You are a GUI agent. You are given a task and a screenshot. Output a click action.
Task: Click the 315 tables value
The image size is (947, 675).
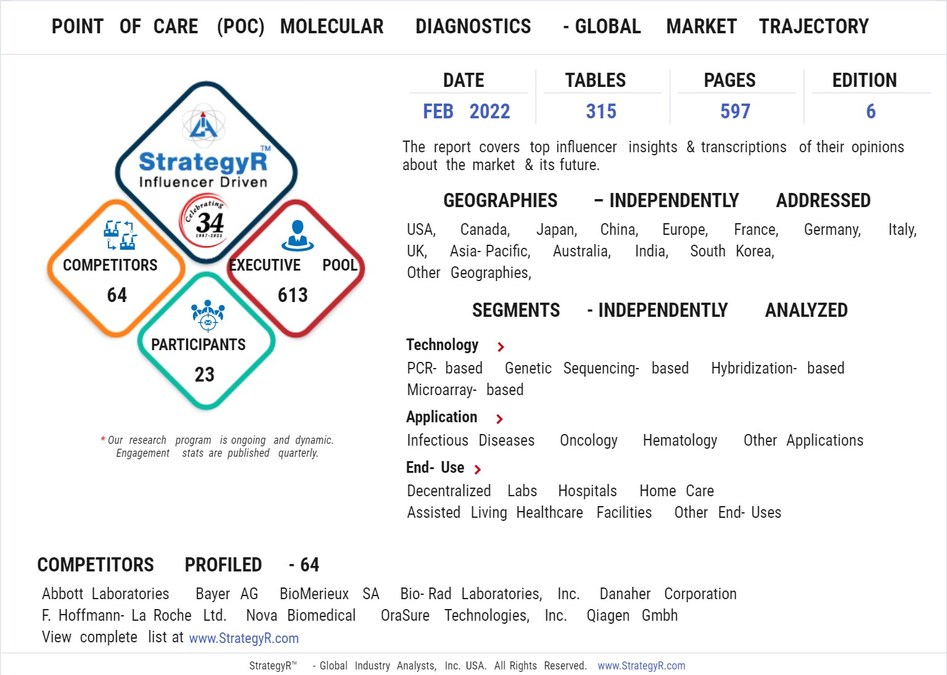(601, 111)
